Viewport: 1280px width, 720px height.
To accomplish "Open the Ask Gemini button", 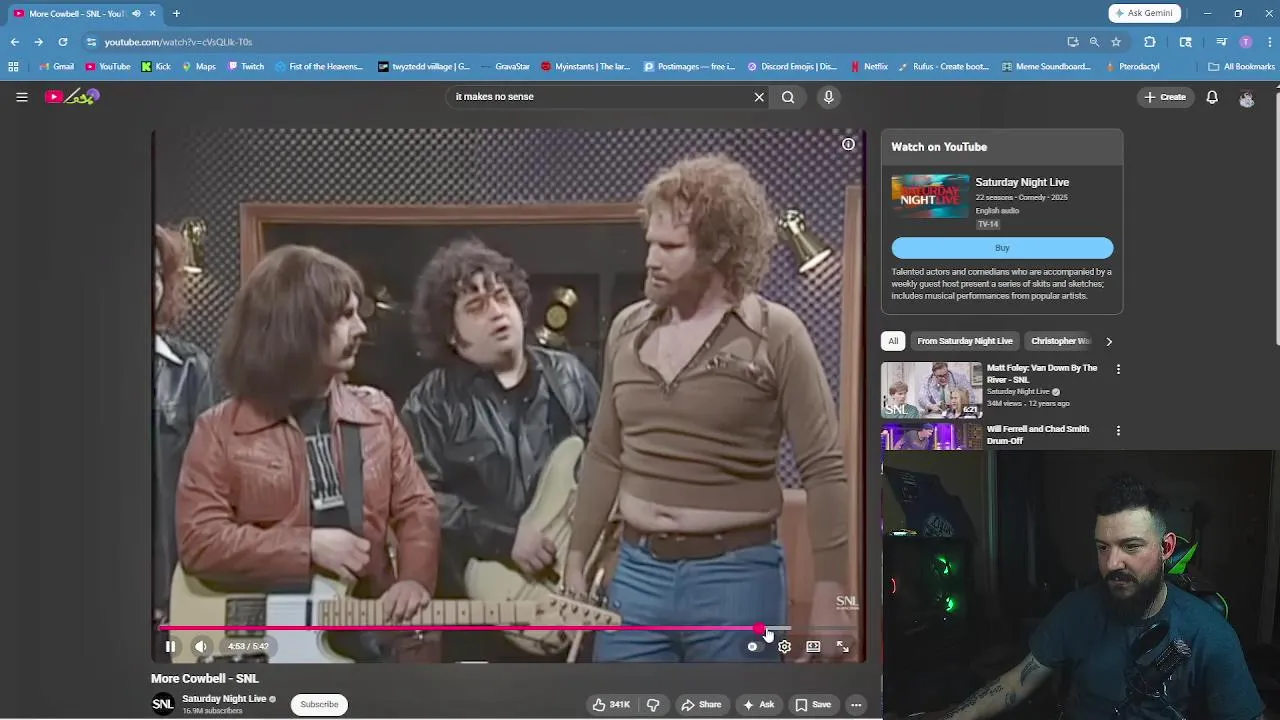I will pos(1144,13).
